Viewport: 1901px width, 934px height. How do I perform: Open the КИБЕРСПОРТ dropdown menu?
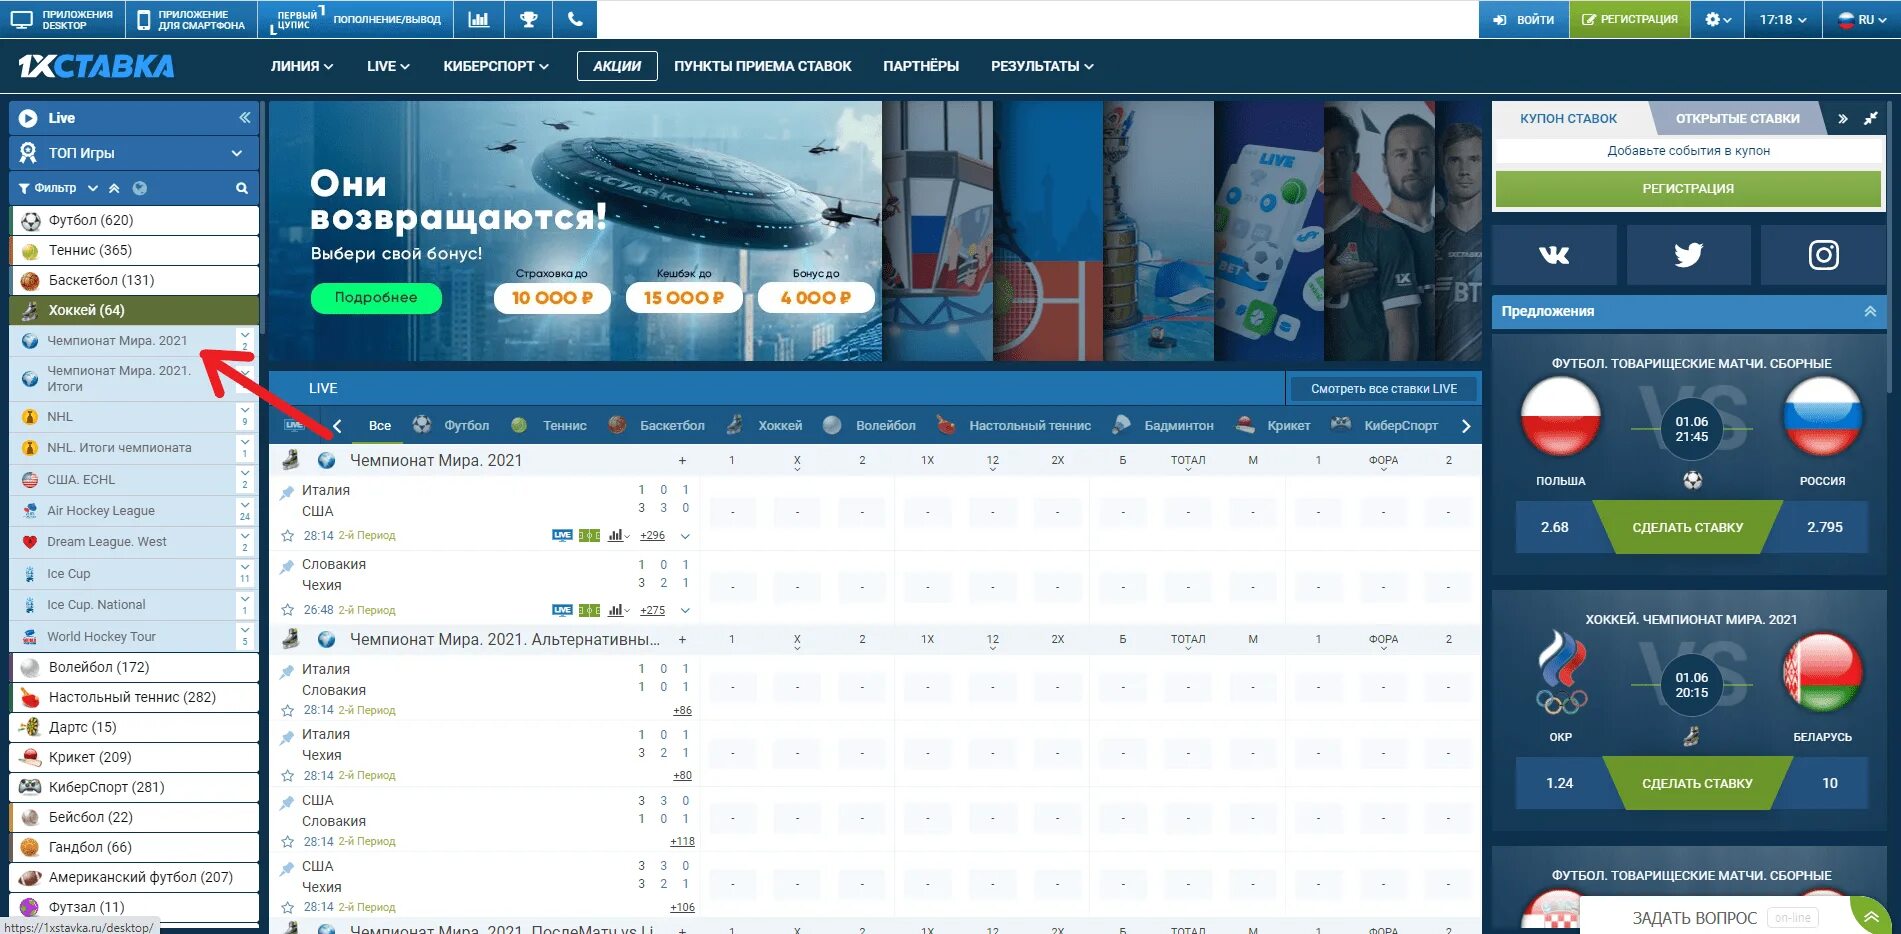coord(496,66)
